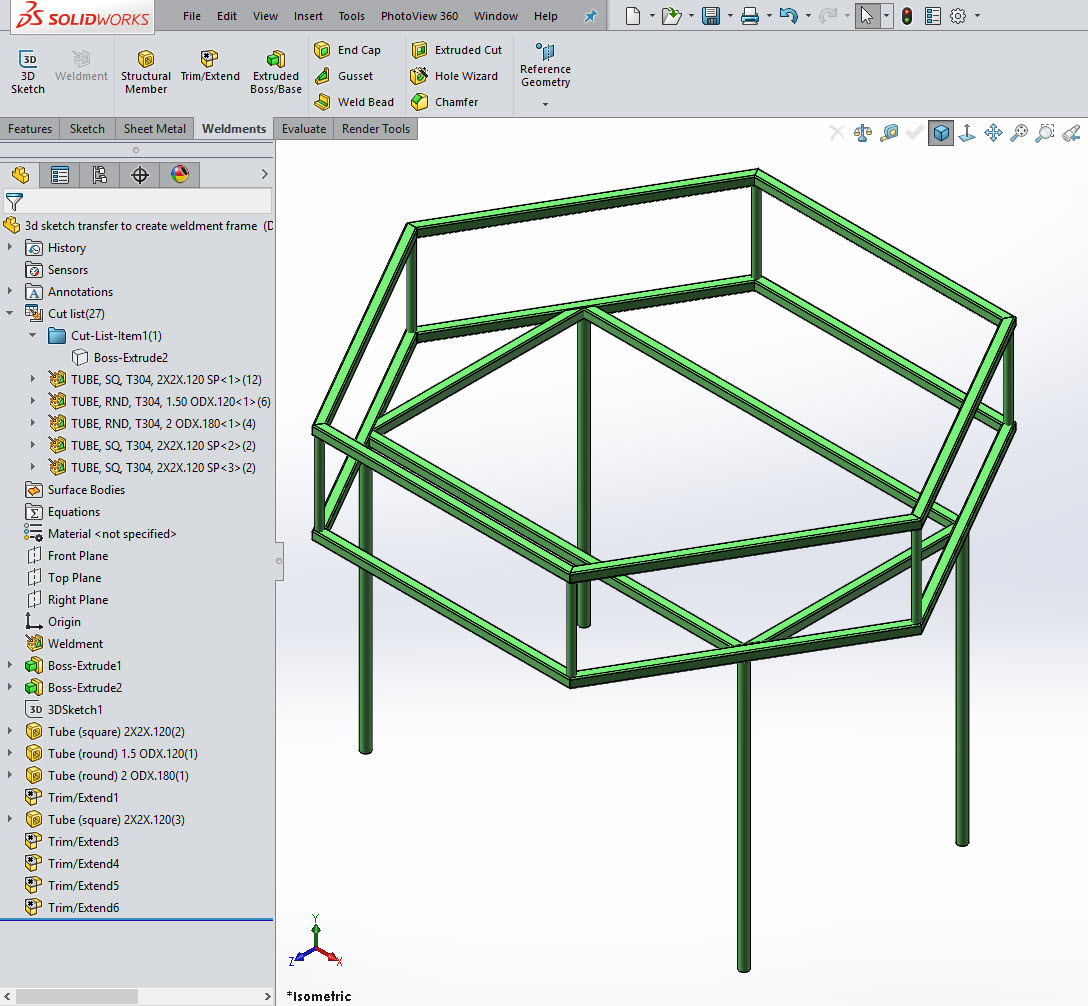Expand the History tree item
Viewport: 1088px width, 1006px height.
11,248
